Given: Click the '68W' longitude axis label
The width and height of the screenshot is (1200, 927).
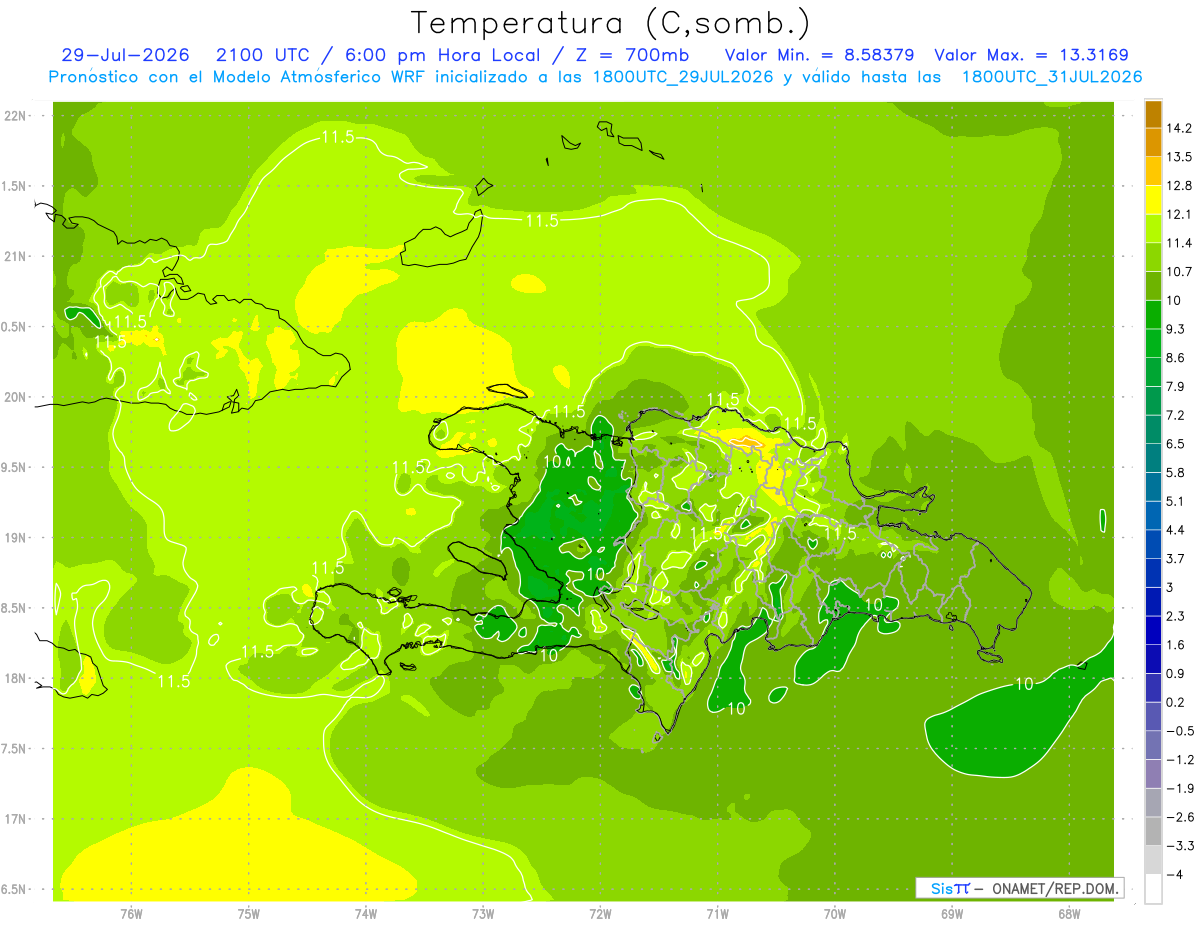Looking at the screenshot, I should tap(1069, 914).
